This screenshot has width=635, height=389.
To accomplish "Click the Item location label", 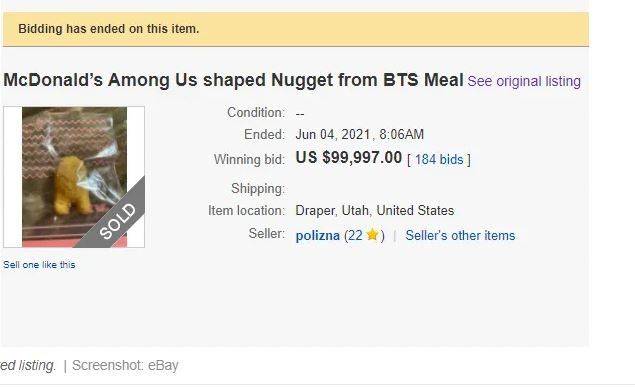I will point(247,210).
